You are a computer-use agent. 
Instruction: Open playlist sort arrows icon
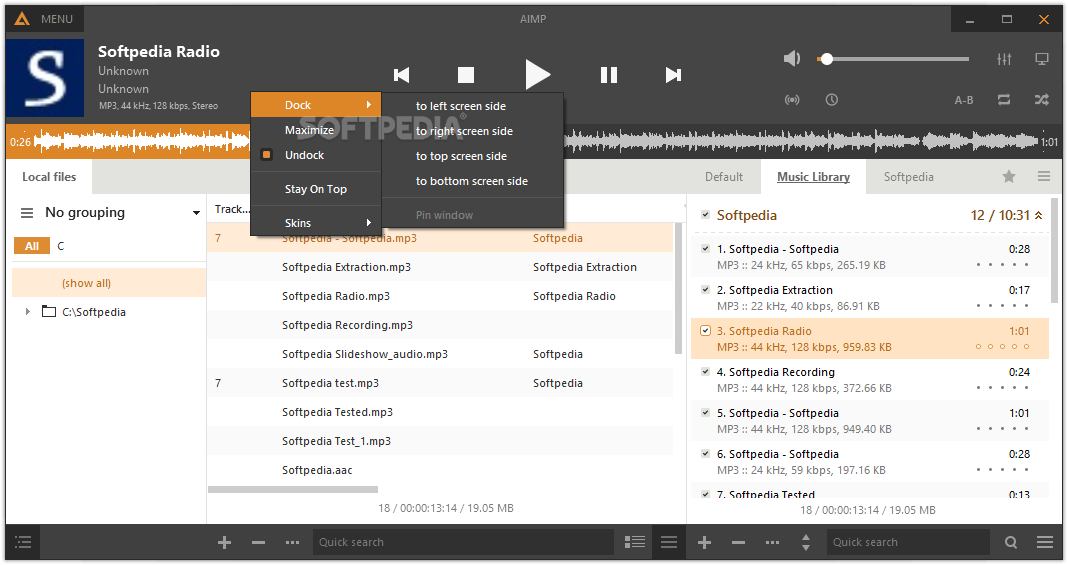(806, 543)
